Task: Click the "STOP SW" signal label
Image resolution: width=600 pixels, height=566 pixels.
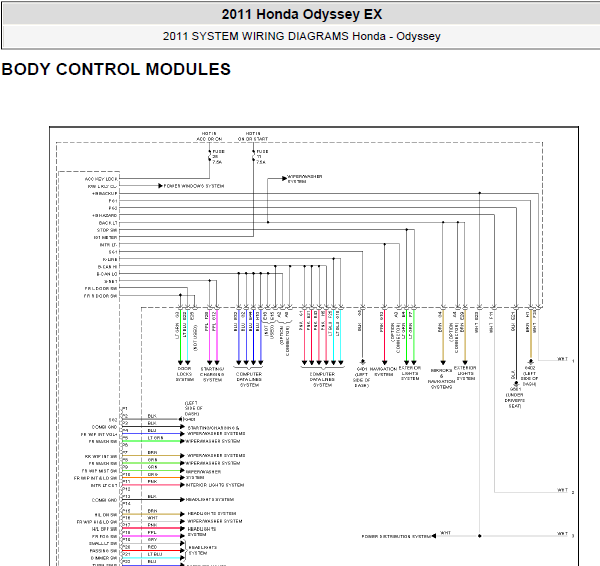Action: click(x=107, y=230)
